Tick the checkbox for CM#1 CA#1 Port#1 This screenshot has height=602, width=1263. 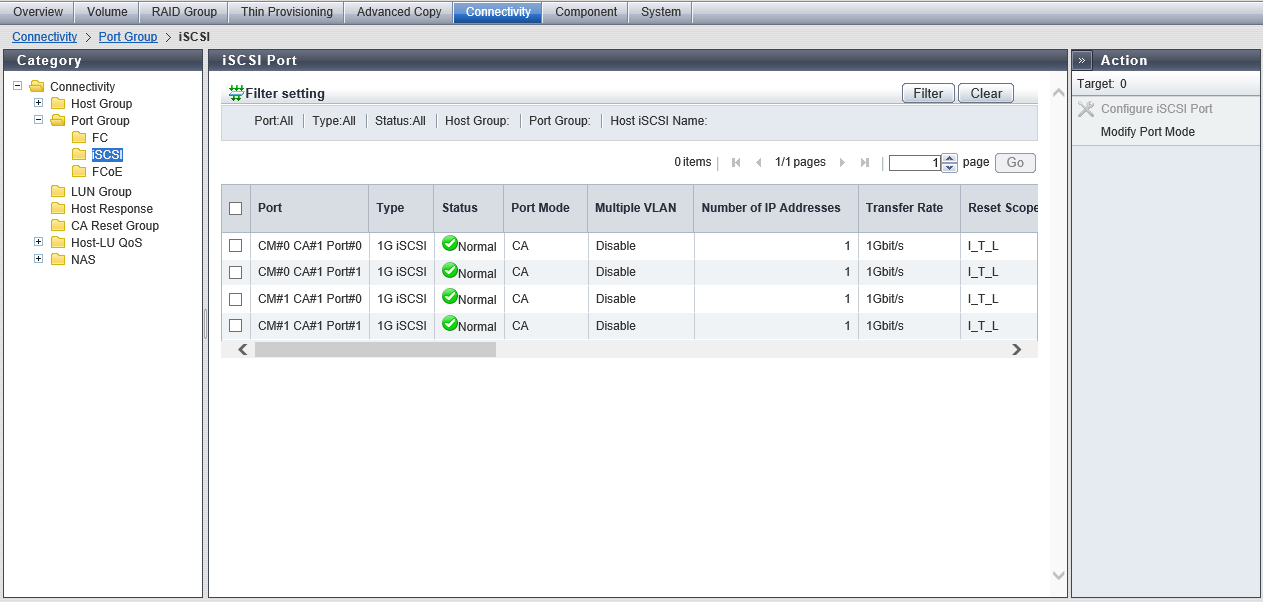236,326
